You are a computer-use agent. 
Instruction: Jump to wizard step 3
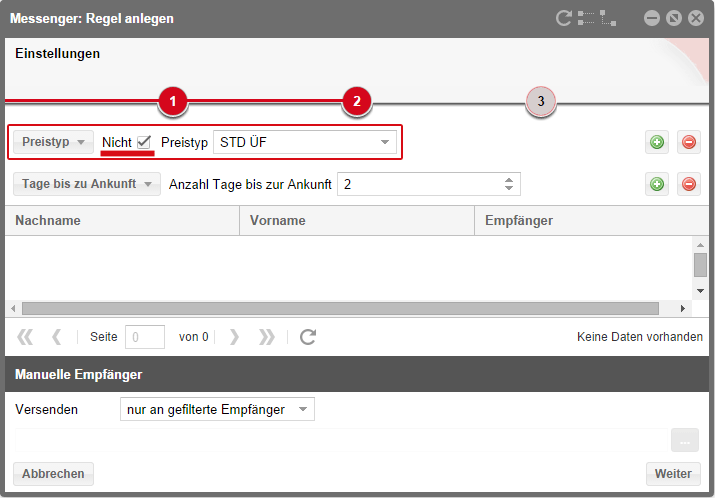(x=541, y=101)
